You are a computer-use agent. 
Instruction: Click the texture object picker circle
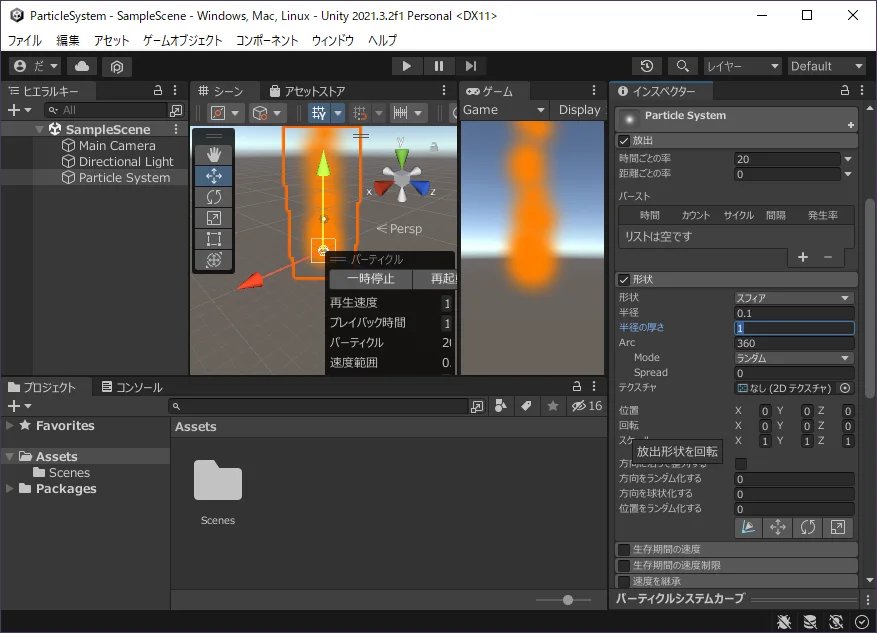845,388
